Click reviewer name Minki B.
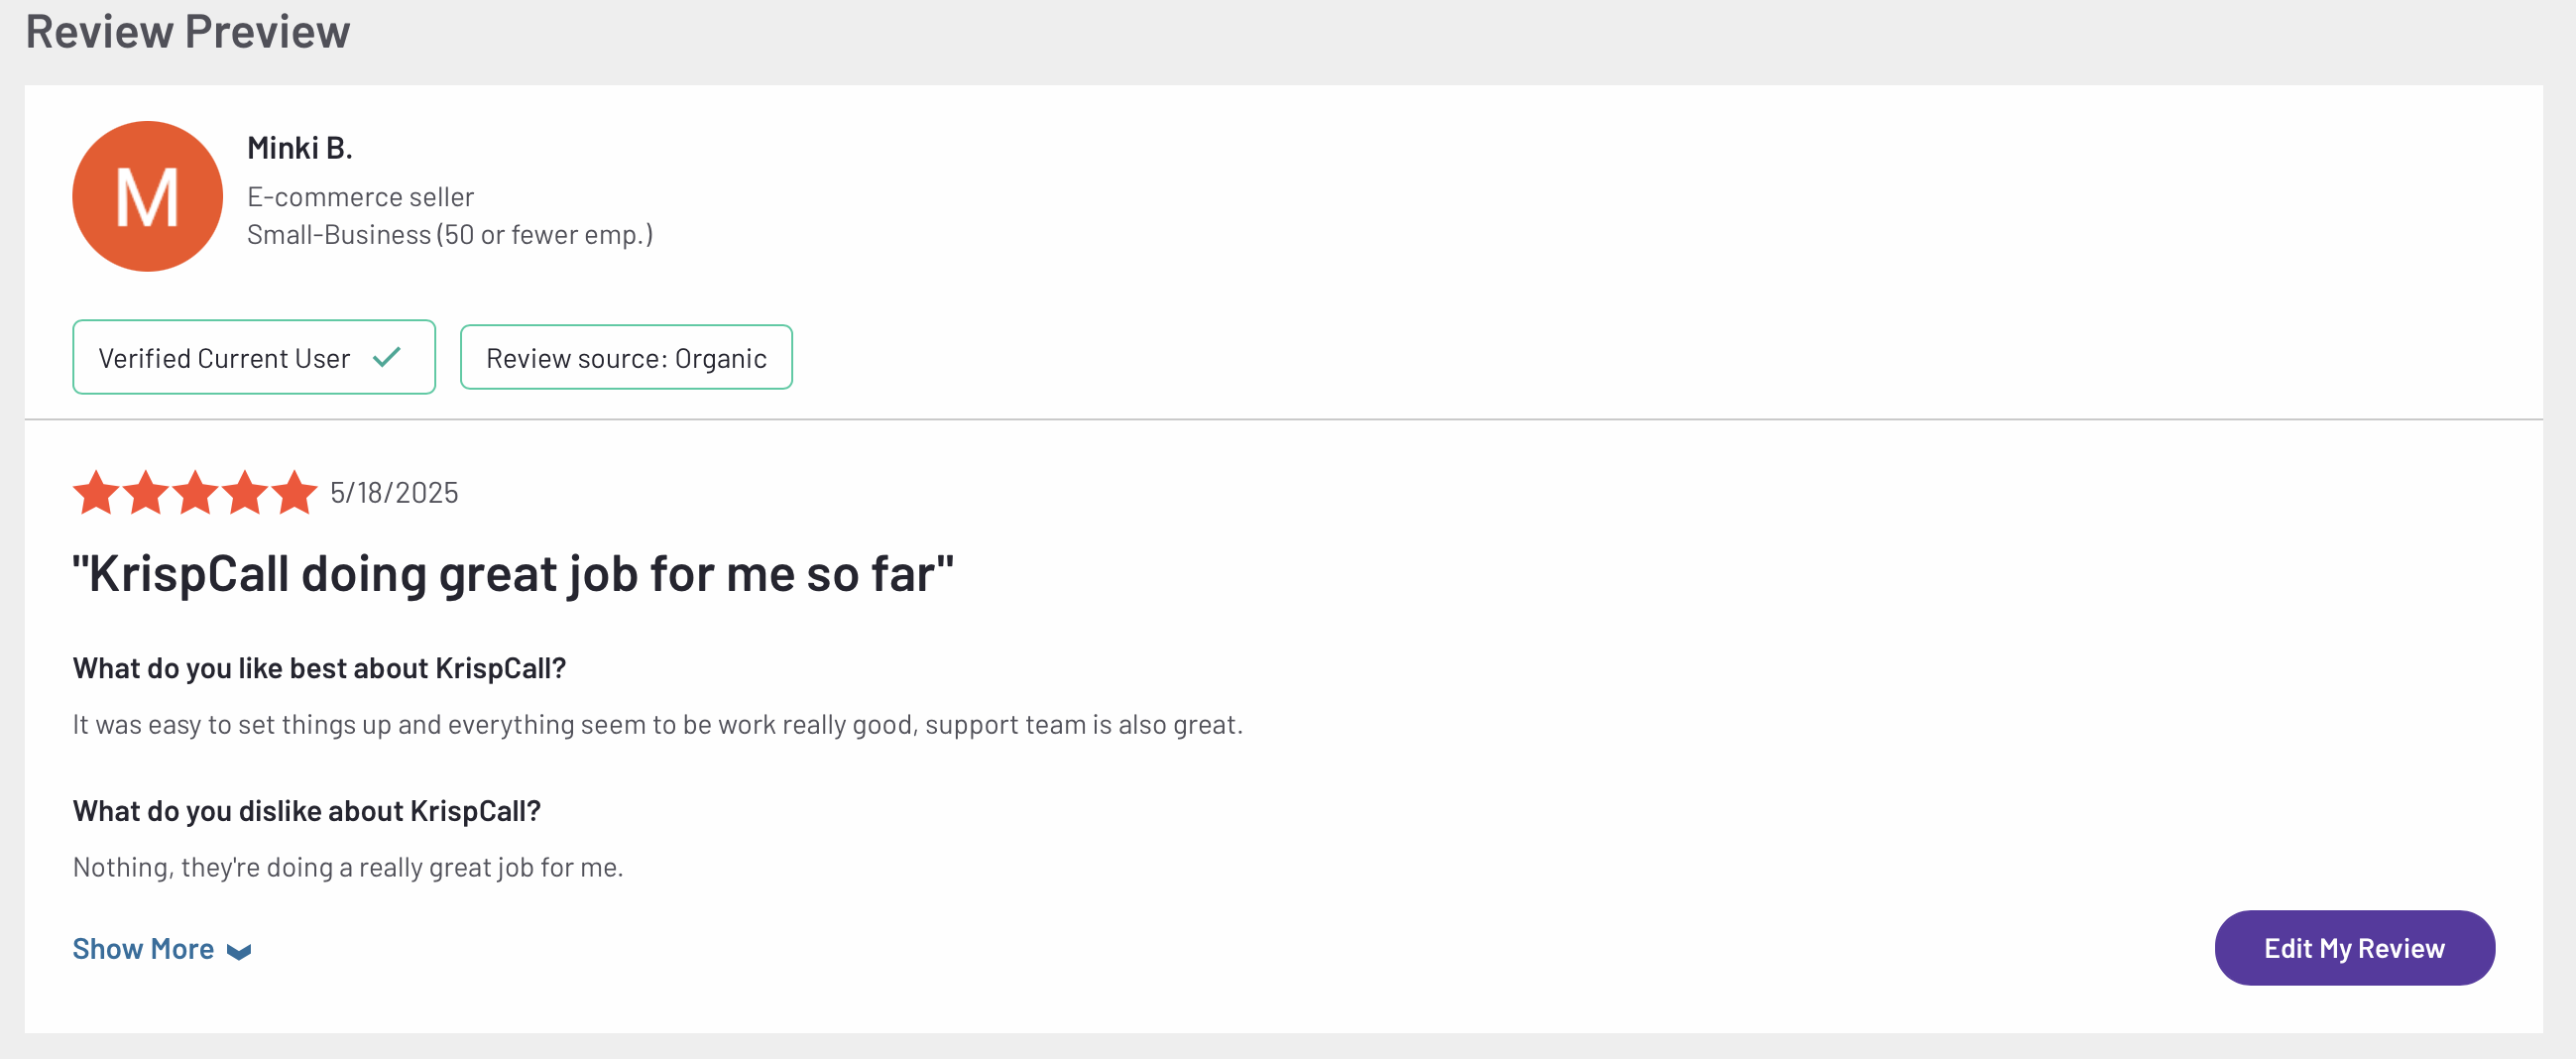Screen dimensions: 2576x1059 pos(299,148)
